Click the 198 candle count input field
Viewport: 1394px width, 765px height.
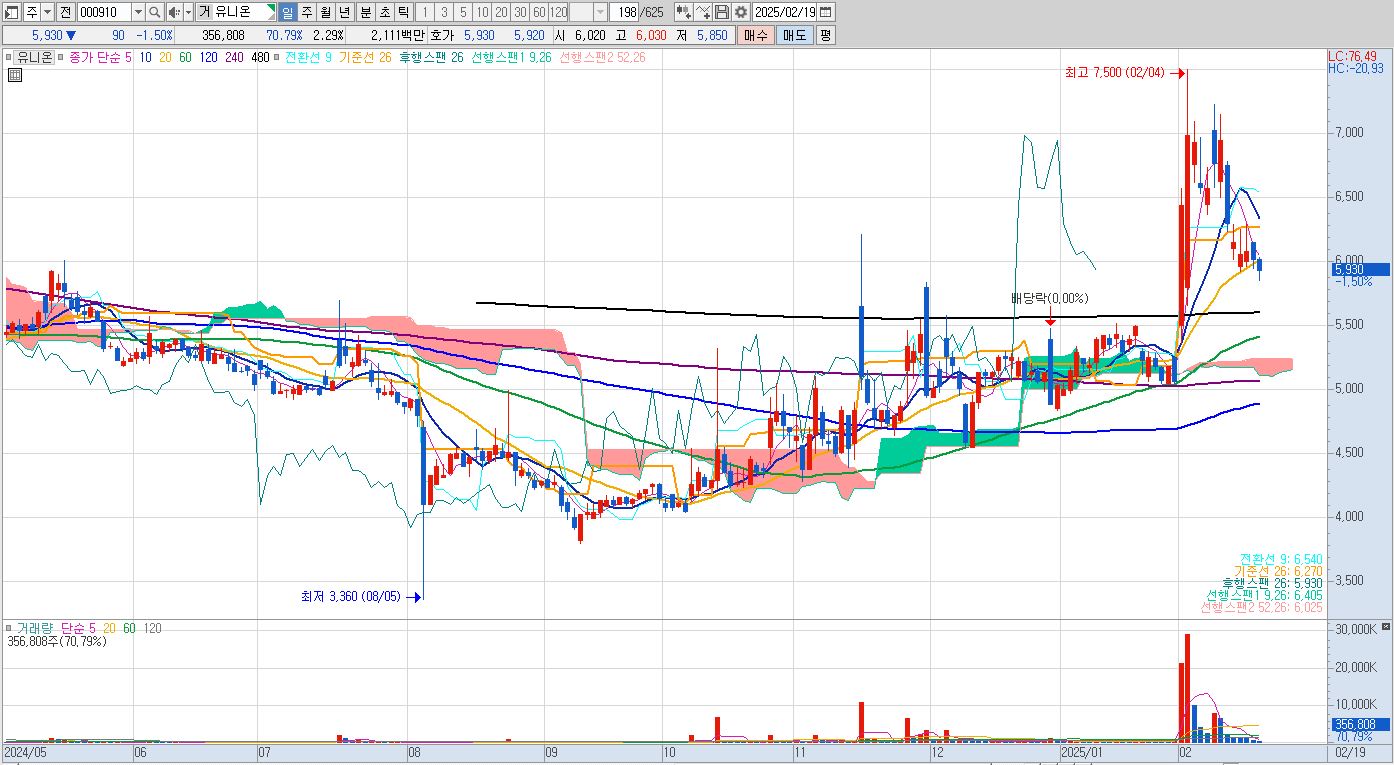tap(624, 12)
